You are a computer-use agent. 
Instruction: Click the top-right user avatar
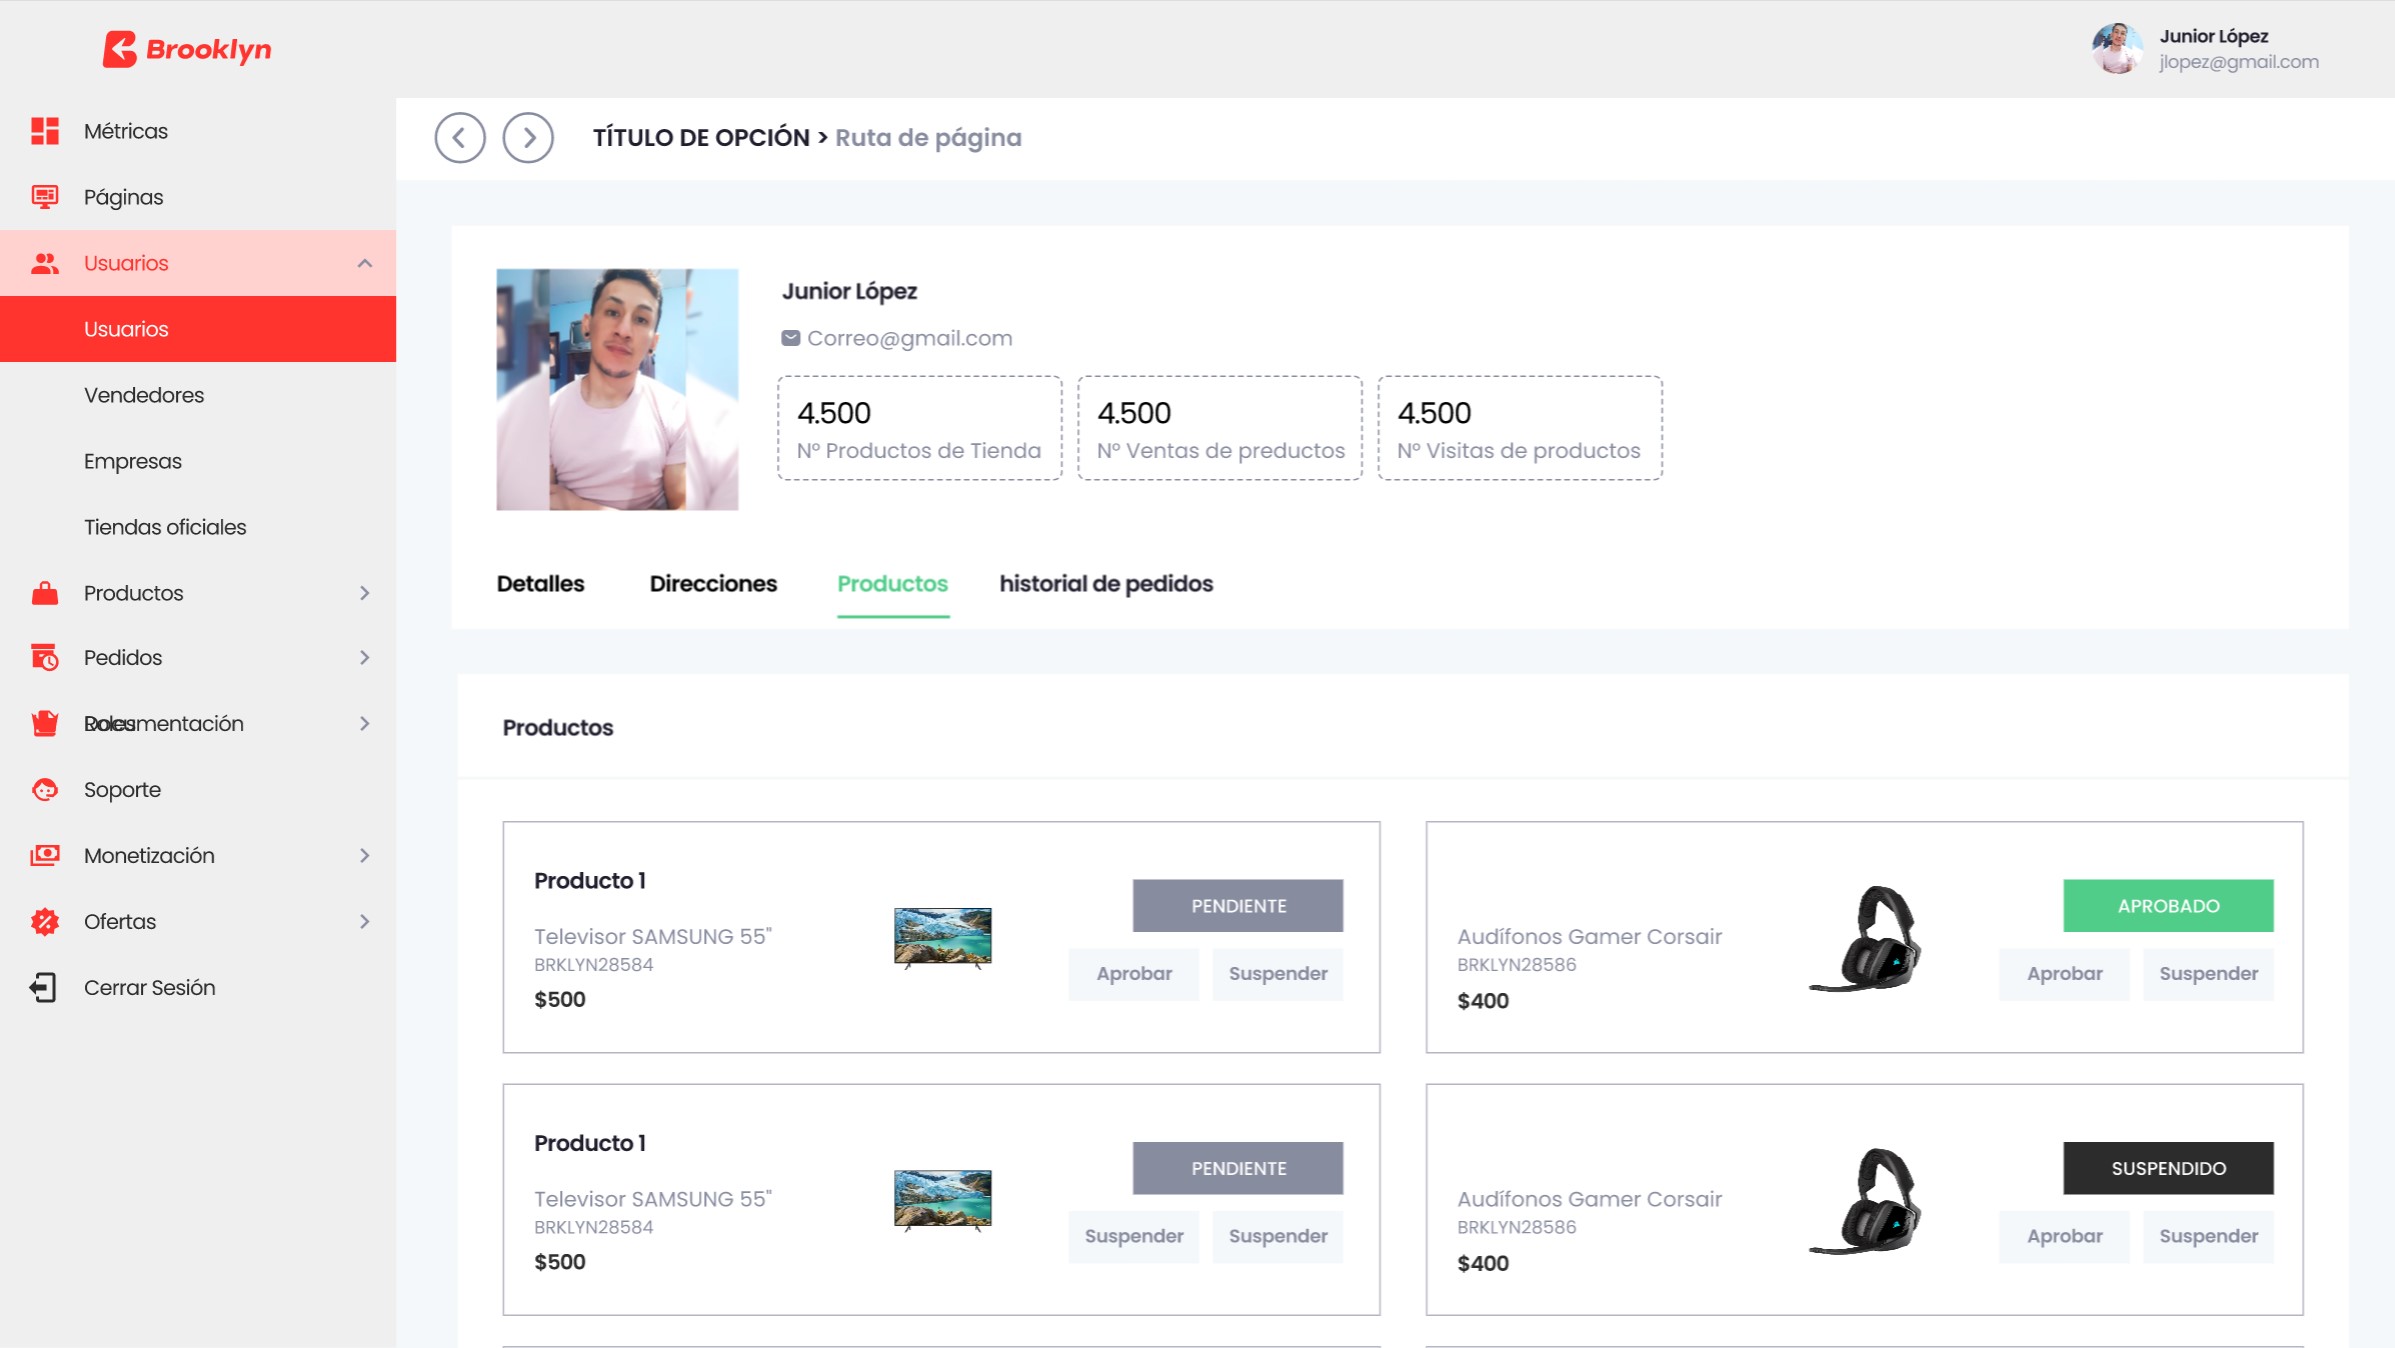click(2117, 48)
